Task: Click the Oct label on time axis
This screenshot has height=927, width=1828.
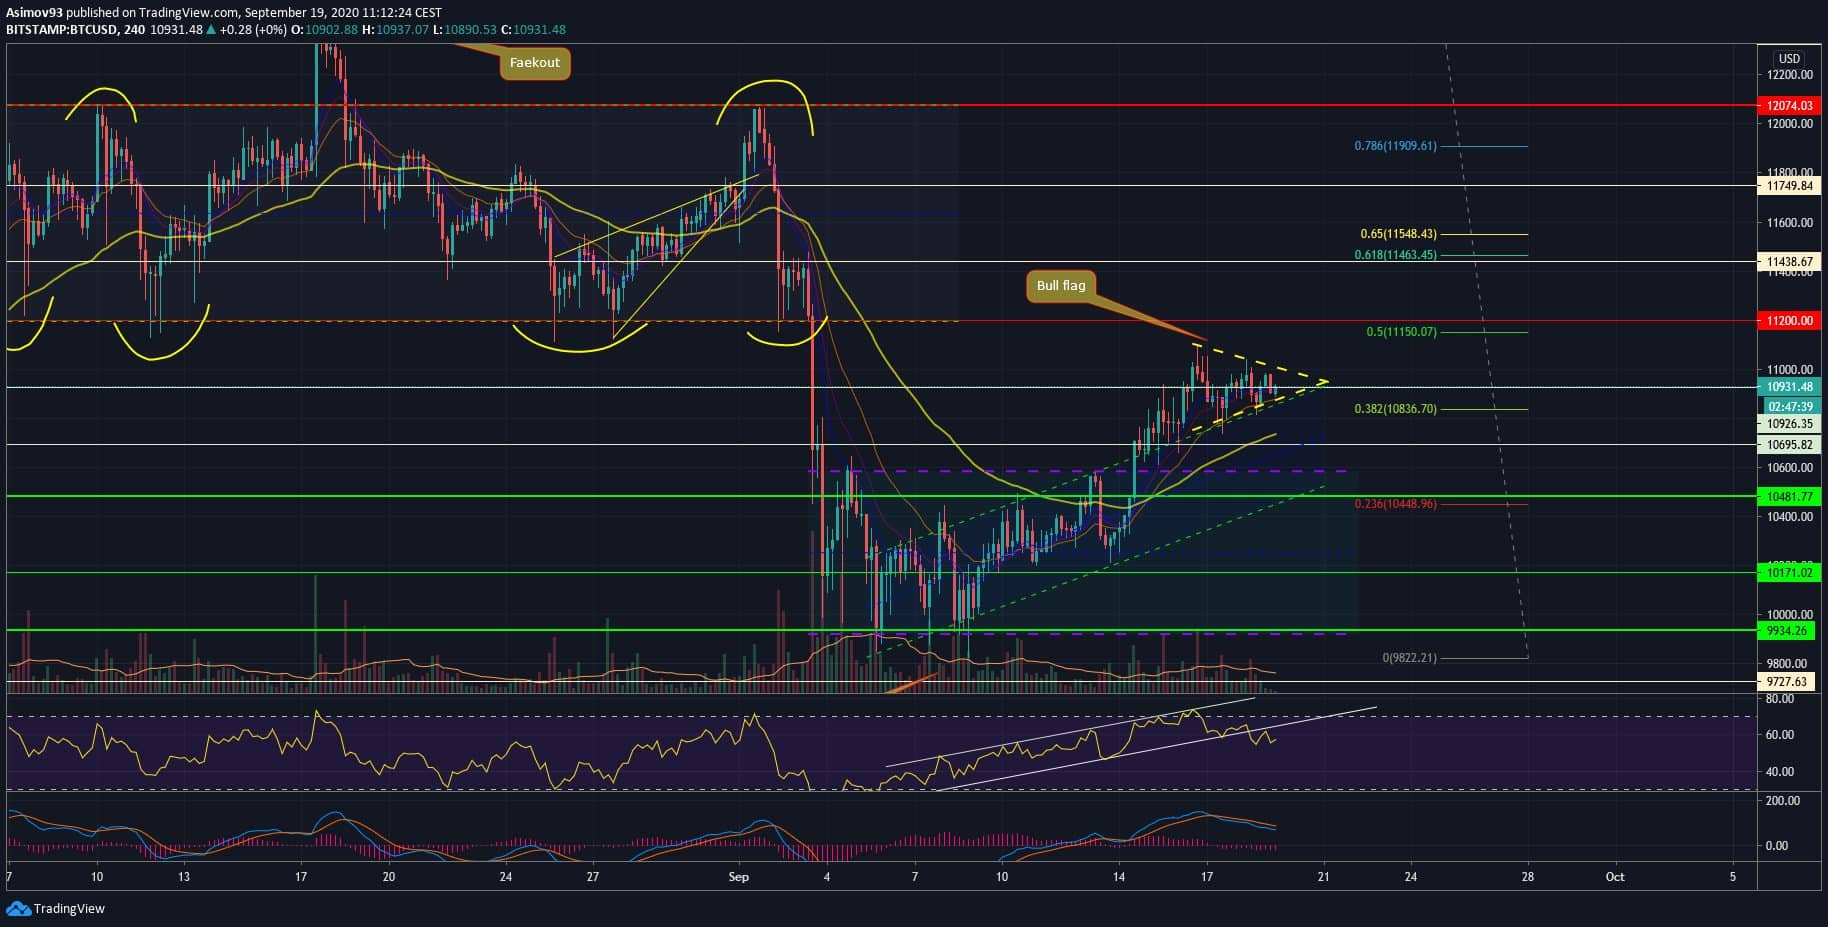Action: click(1614, 877)
